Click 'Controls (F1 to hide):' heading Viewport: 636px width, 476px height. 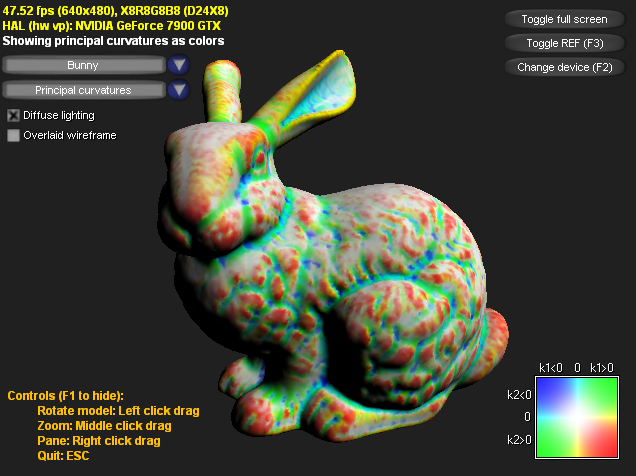tap(66, 396)
